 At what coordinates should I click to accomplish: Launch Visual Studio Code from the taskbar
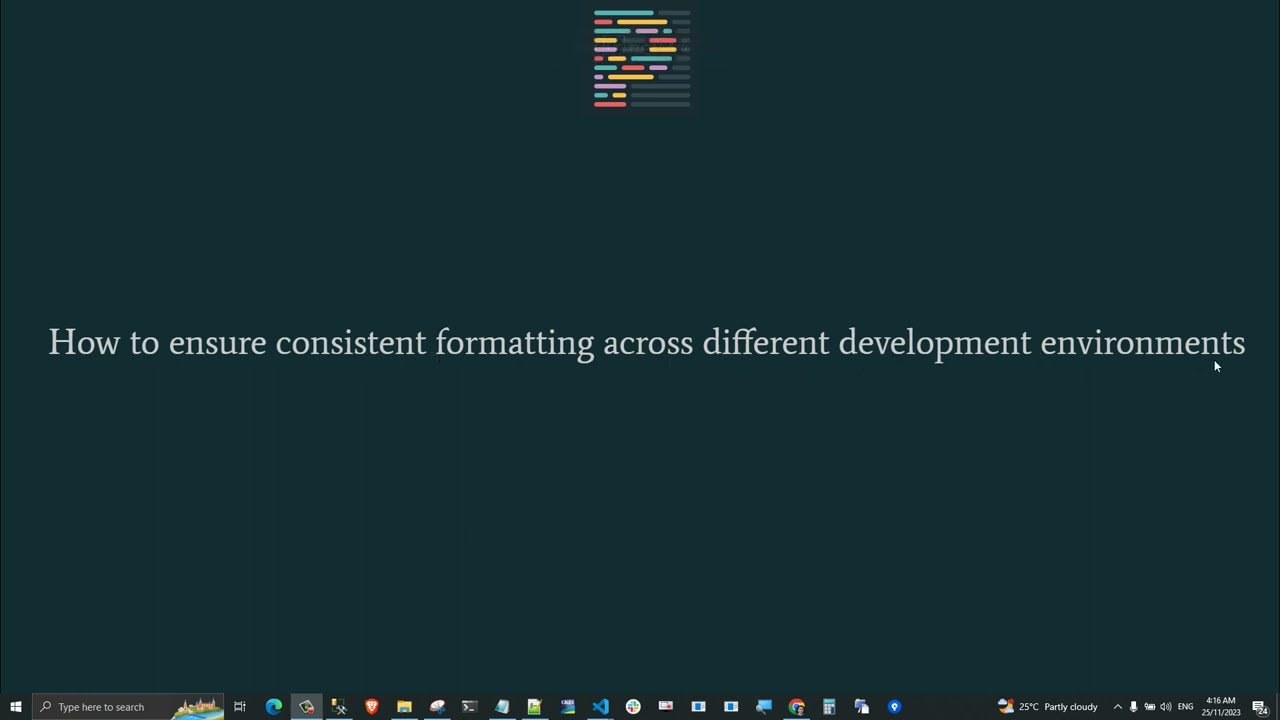pyautogui.click(x=600, y=707)
